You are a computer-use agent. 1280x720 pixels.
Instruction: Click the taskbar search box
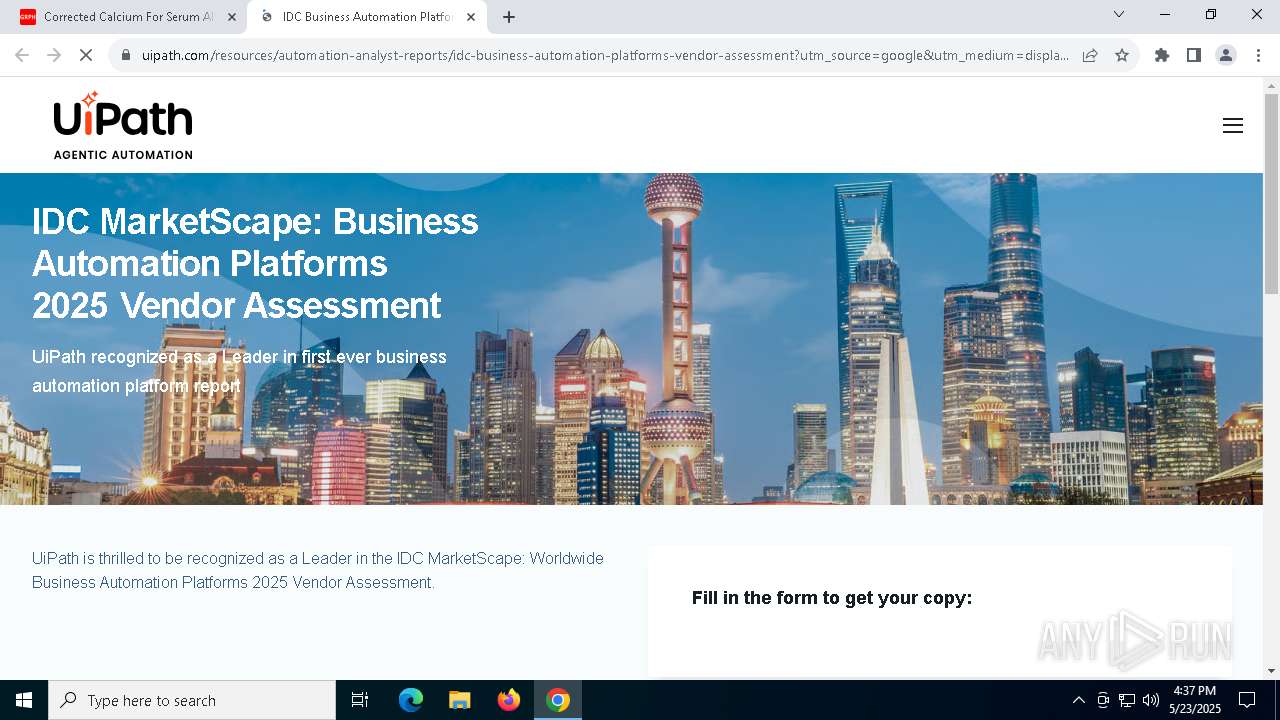(x=192, y=700)
